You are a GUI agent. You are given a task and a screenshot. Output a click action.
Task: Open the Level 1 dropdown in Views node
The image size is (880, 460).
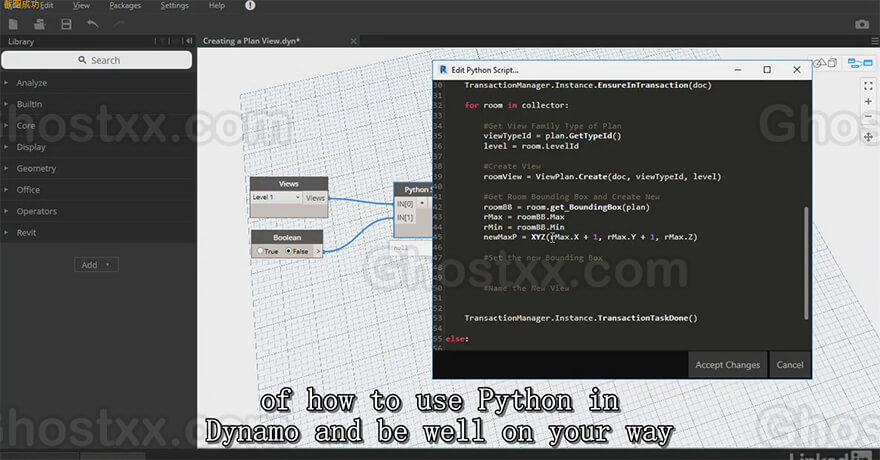276,197
